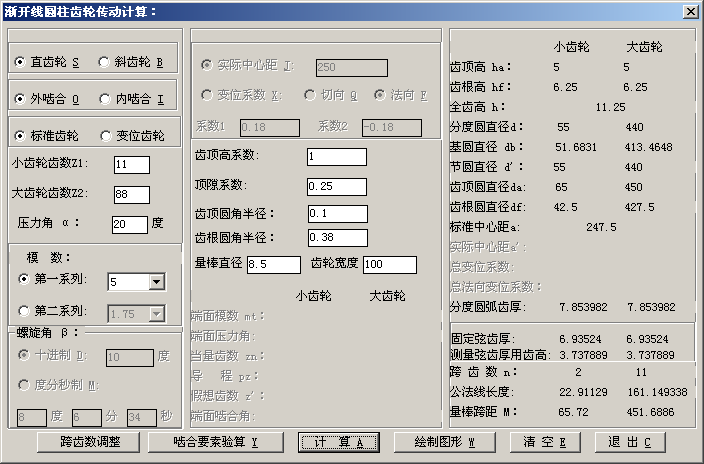Viewport: 704px width, 464px height.
Task: Focus 大齿轮齿数Z2 input field
Action: click(x=132, y=195)
